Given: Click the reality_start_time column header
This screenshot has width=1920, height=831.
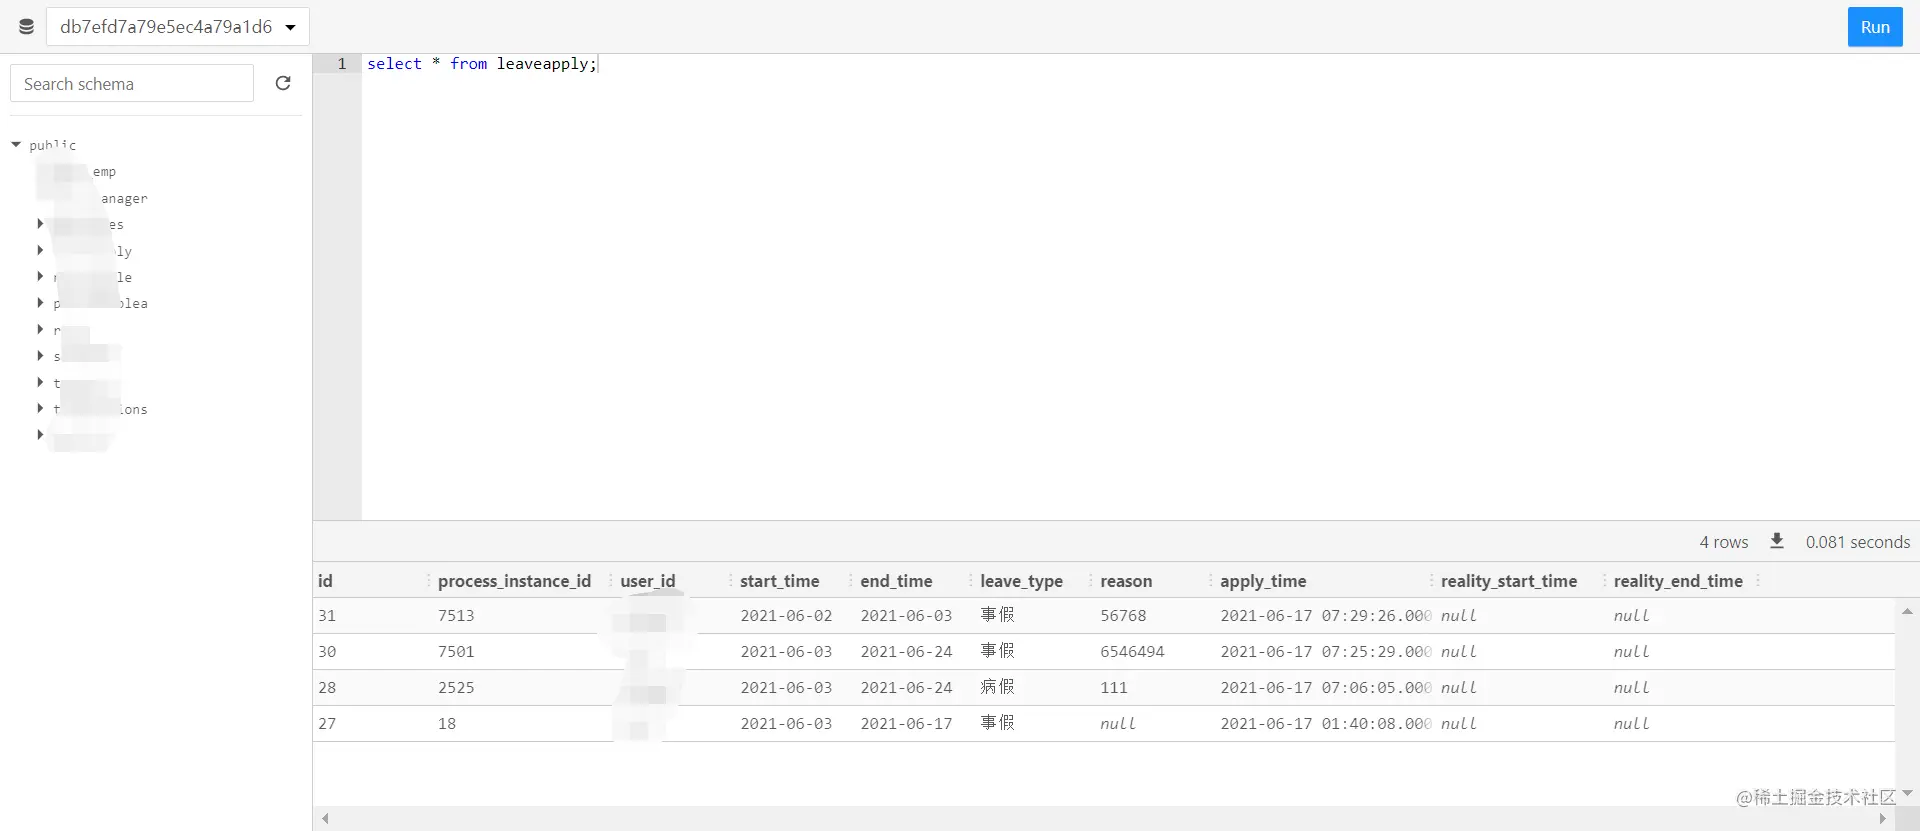Looking at the screenshot, I should tap(1509, 581).
